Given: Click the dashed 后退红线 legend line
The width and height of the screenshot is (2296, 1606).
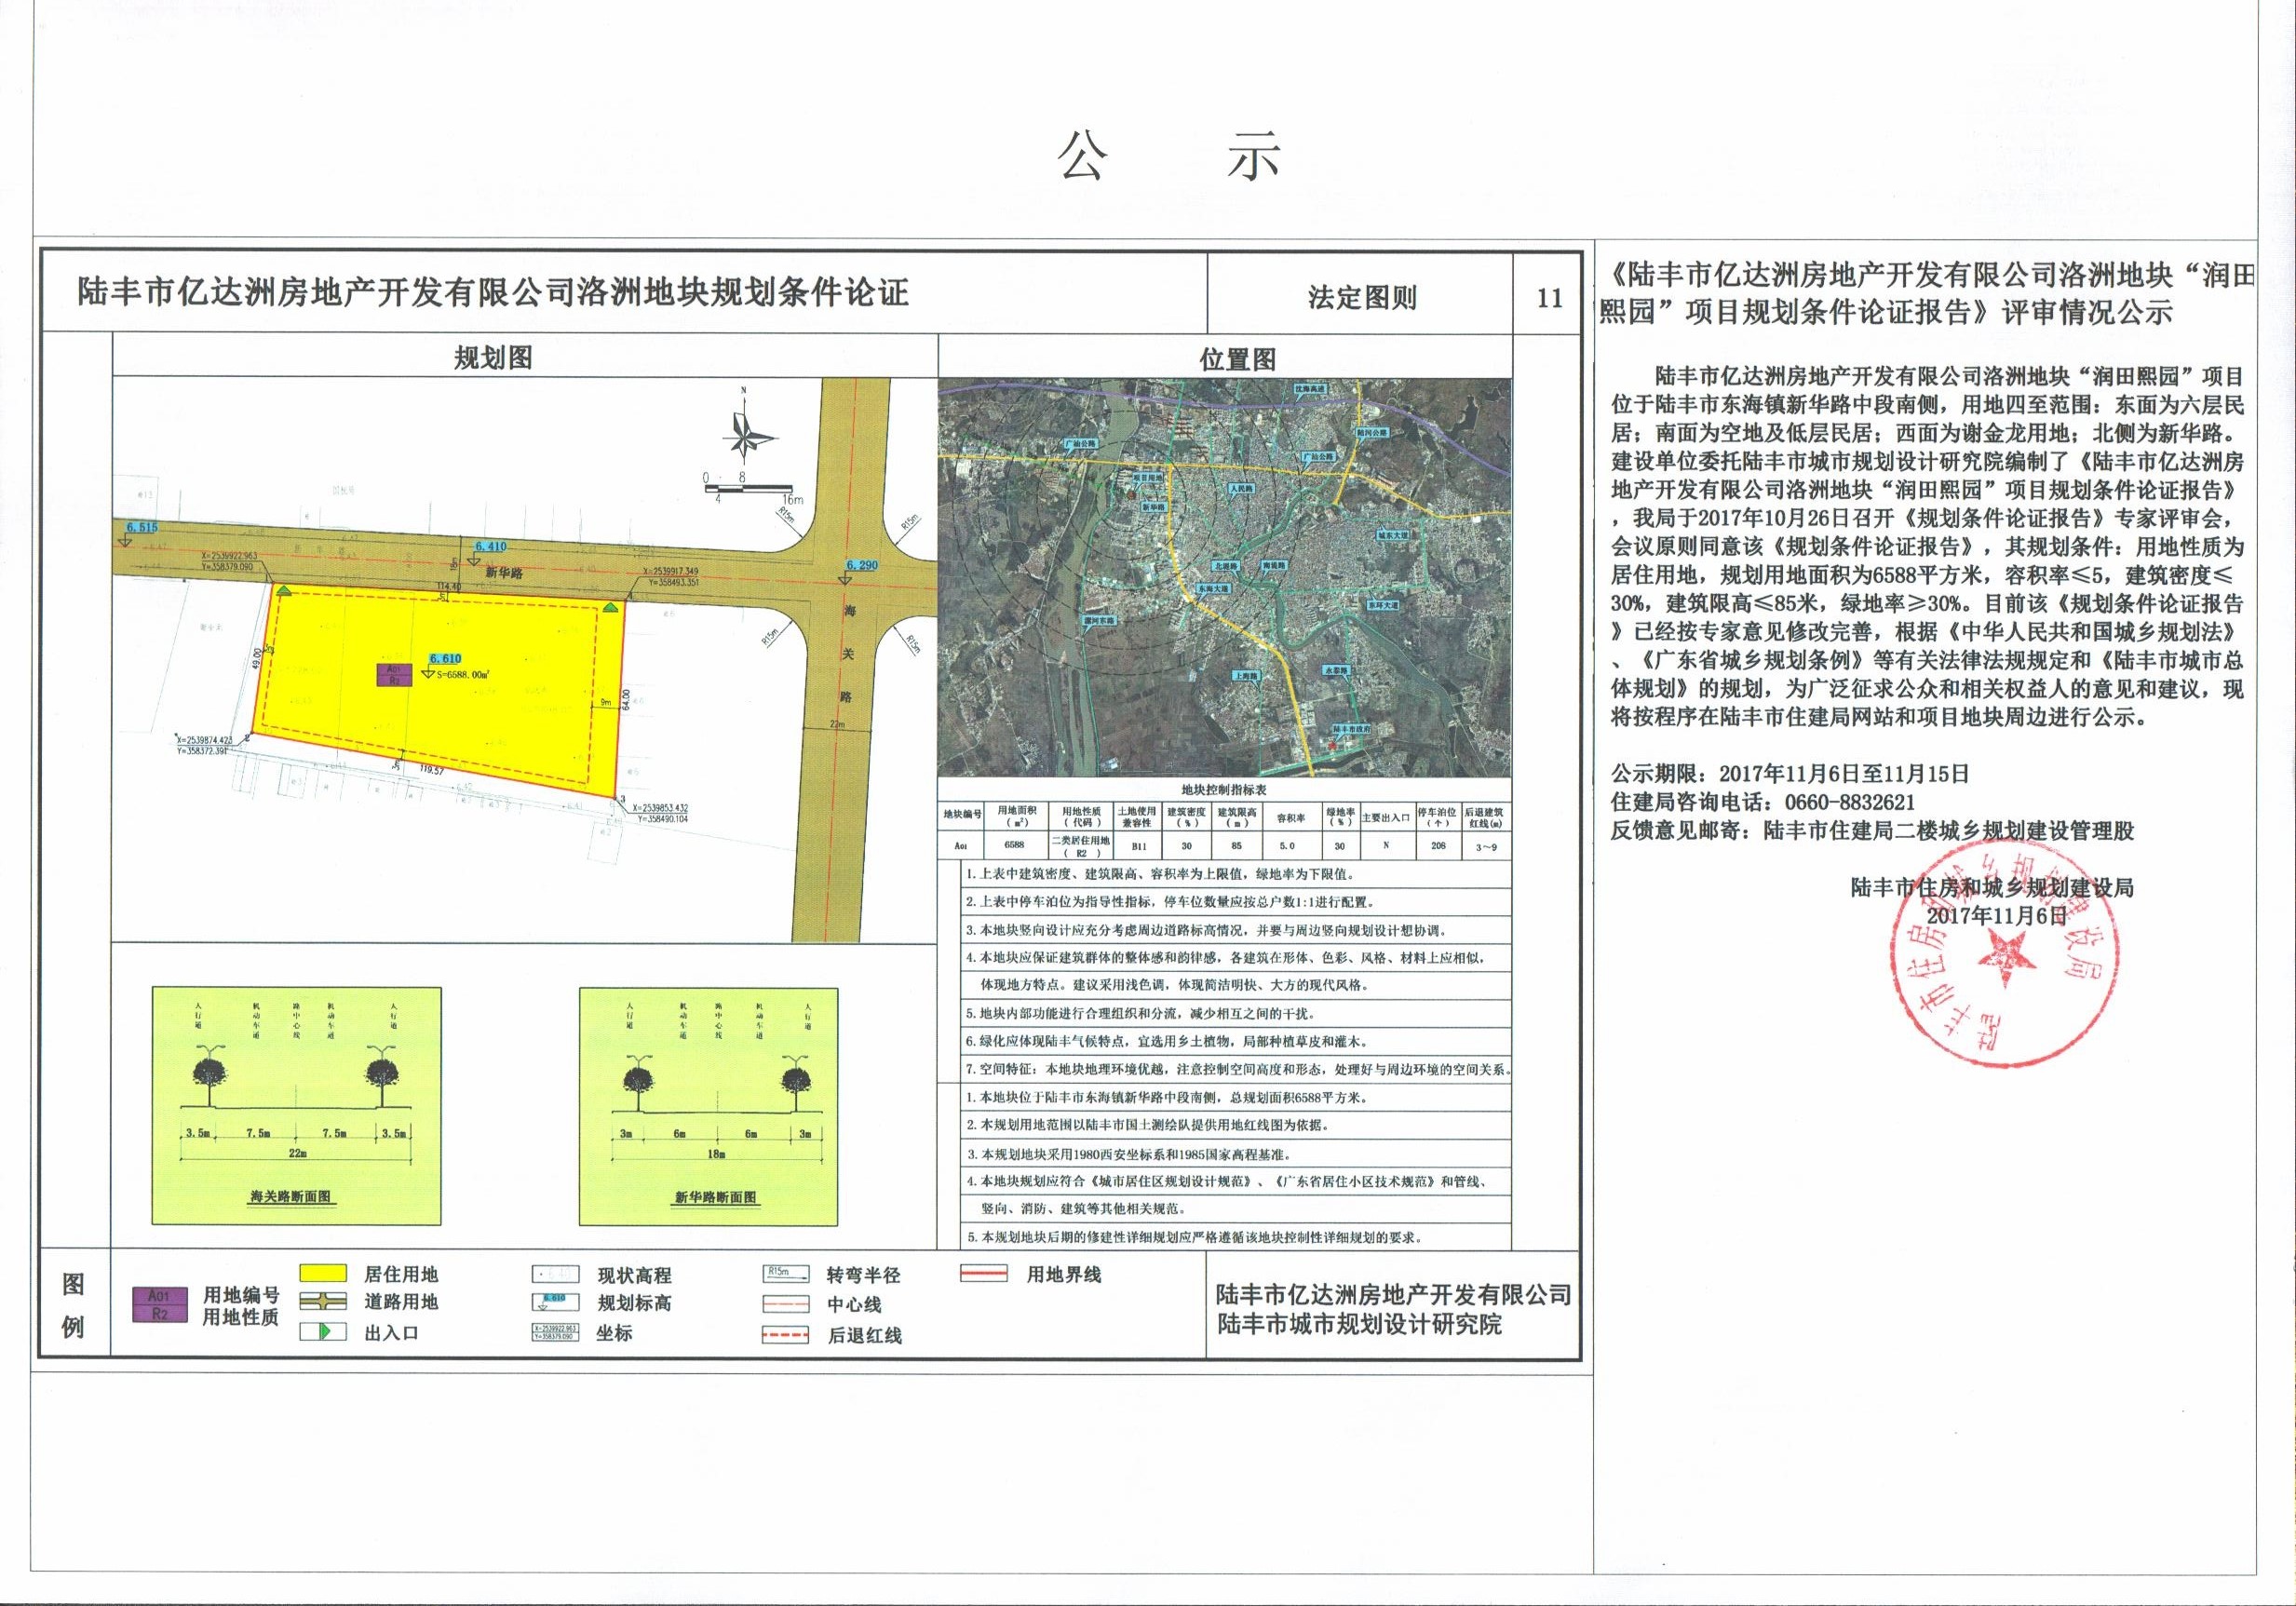Looking at the screenshot, I should pyautogui.click(x=785, y=1334).
